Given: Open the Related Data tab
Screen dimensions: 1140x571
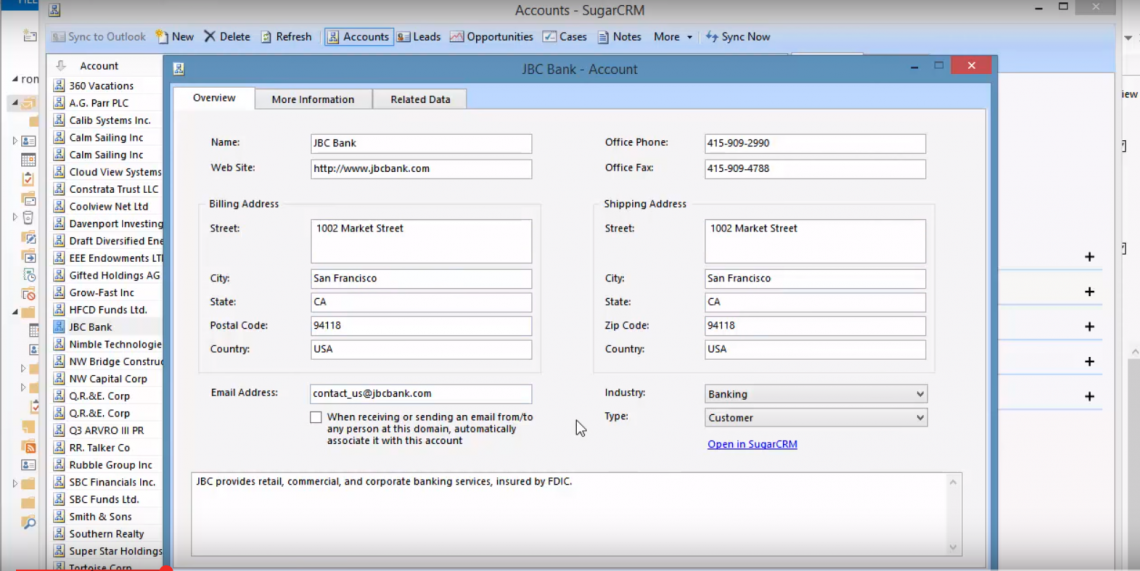Looking at the screenshot, I should tap(420, 99).
